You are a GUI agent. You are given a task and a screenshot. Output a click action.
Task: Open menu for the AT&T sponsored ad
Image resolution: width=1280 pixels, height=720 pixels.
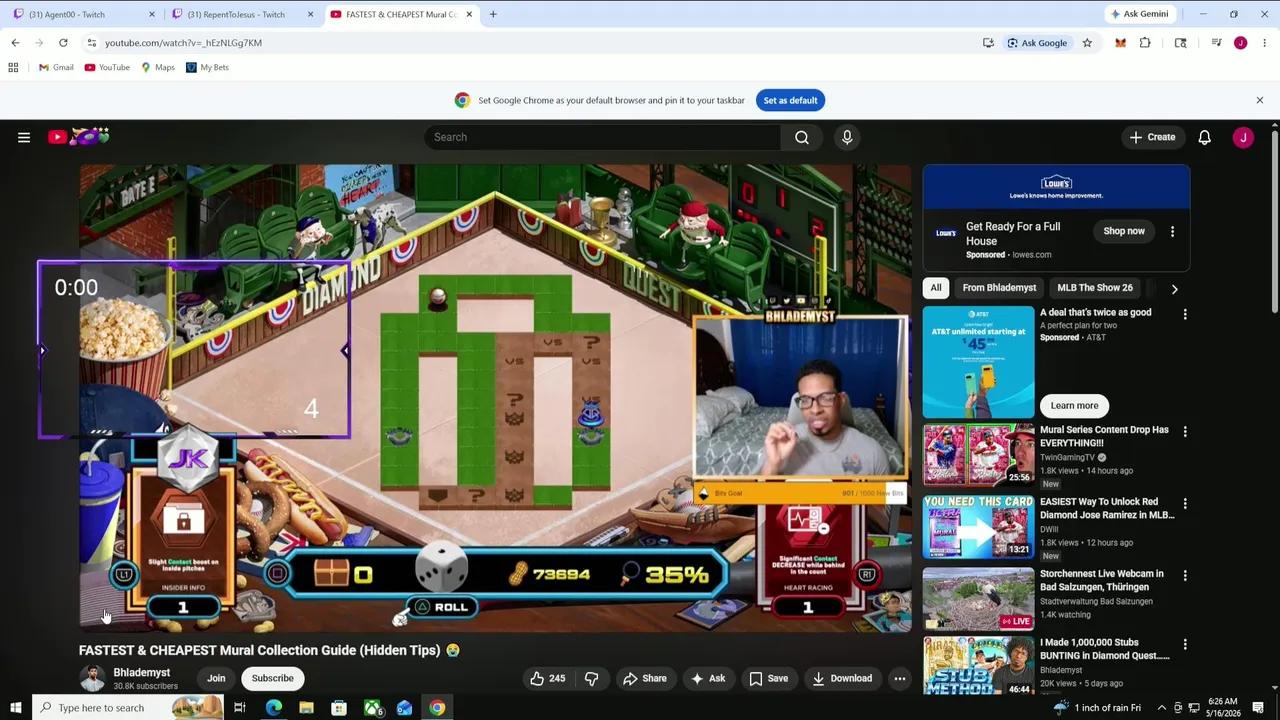click(x=1185, y=314)
